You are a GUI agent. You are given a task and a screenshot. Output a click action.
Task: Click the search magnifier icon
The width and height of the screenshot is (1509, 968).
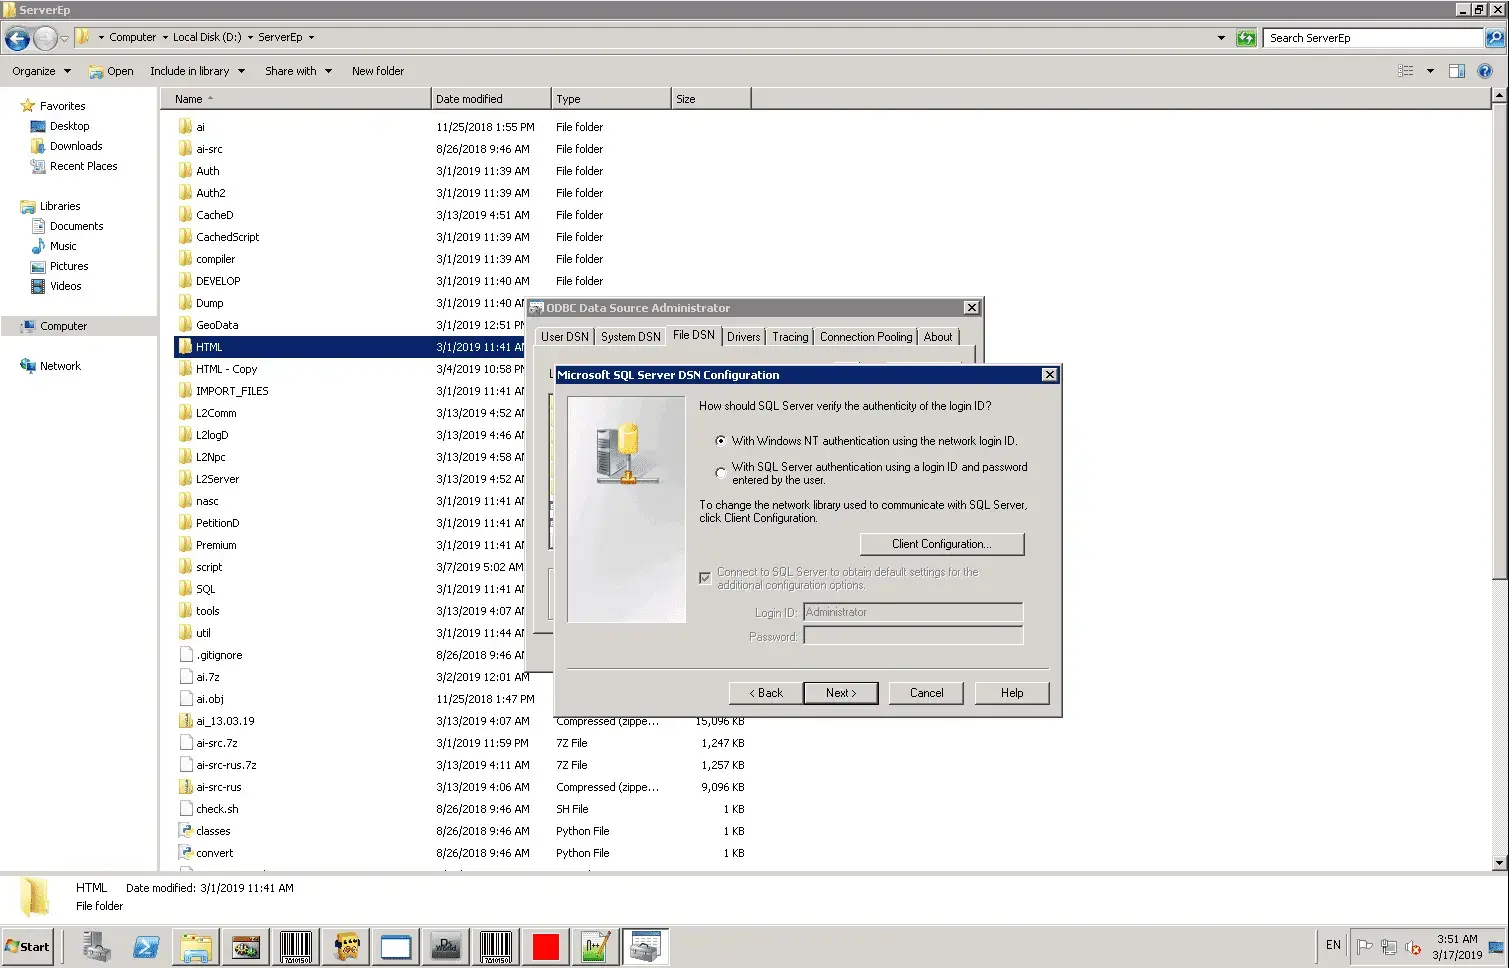(1495, 38)
